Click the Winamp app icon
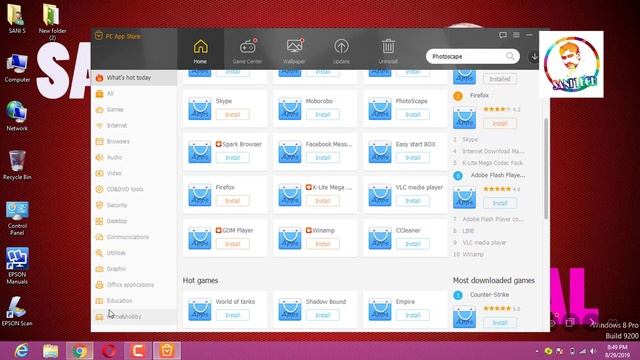 (290, 238)
